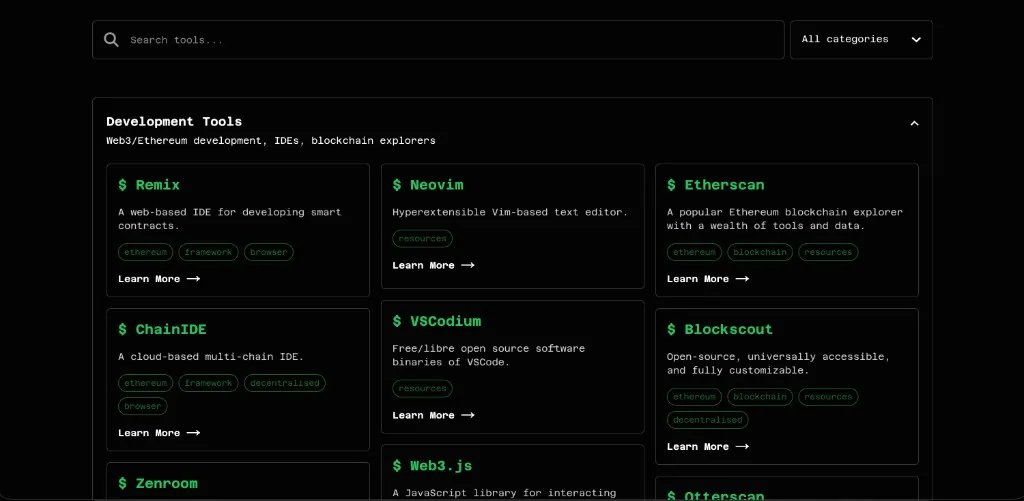Click Learn More arrow under Etherscan
The image size is (1024, 501).
(742, 279)
